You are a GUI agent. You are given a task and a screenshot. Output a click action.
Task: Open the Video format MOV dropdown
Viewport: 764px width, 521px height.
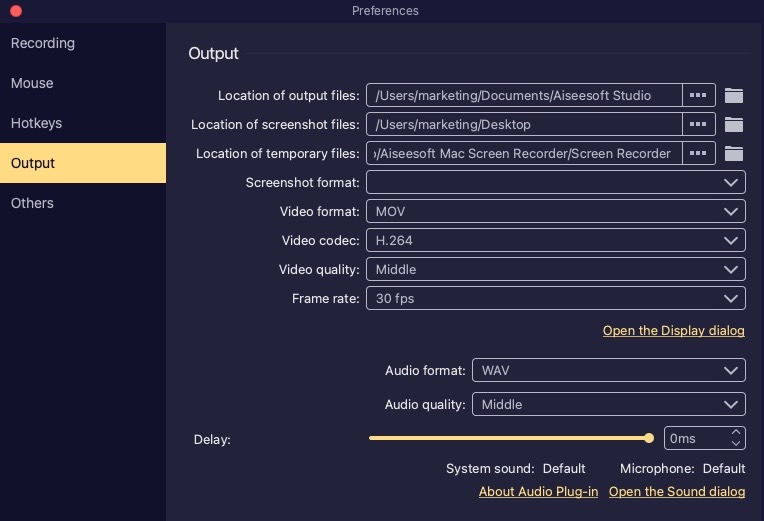(555, 212)
